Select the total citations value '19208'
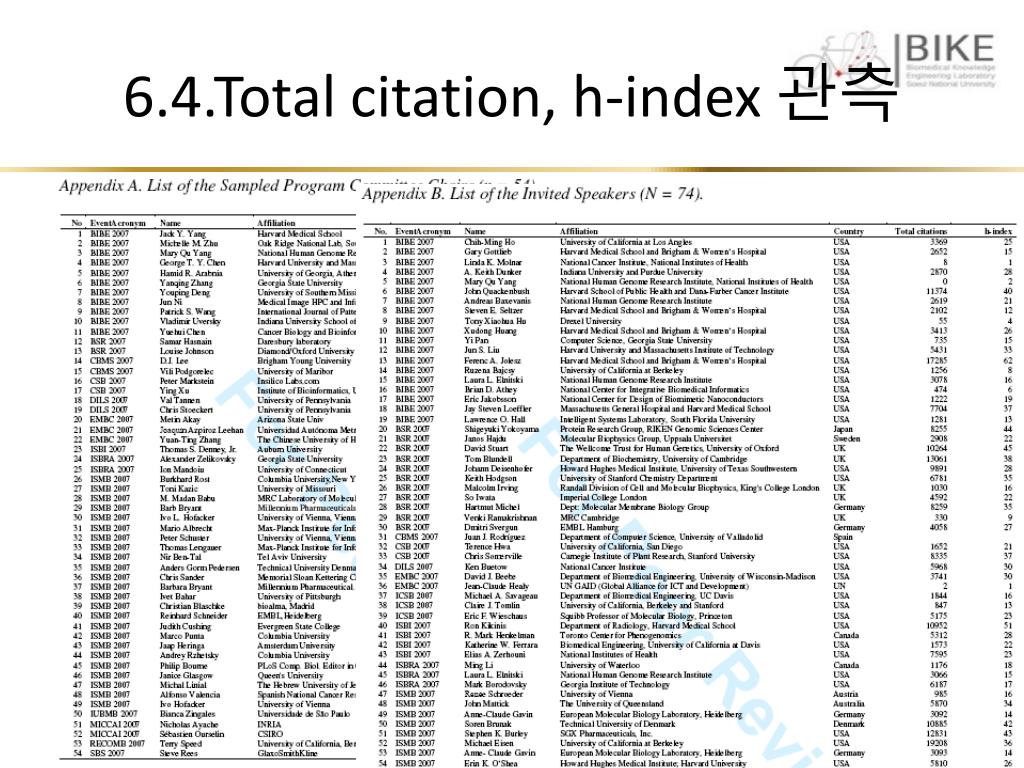The width and height of the screenshot is (1024, 768). coord(936,743)
